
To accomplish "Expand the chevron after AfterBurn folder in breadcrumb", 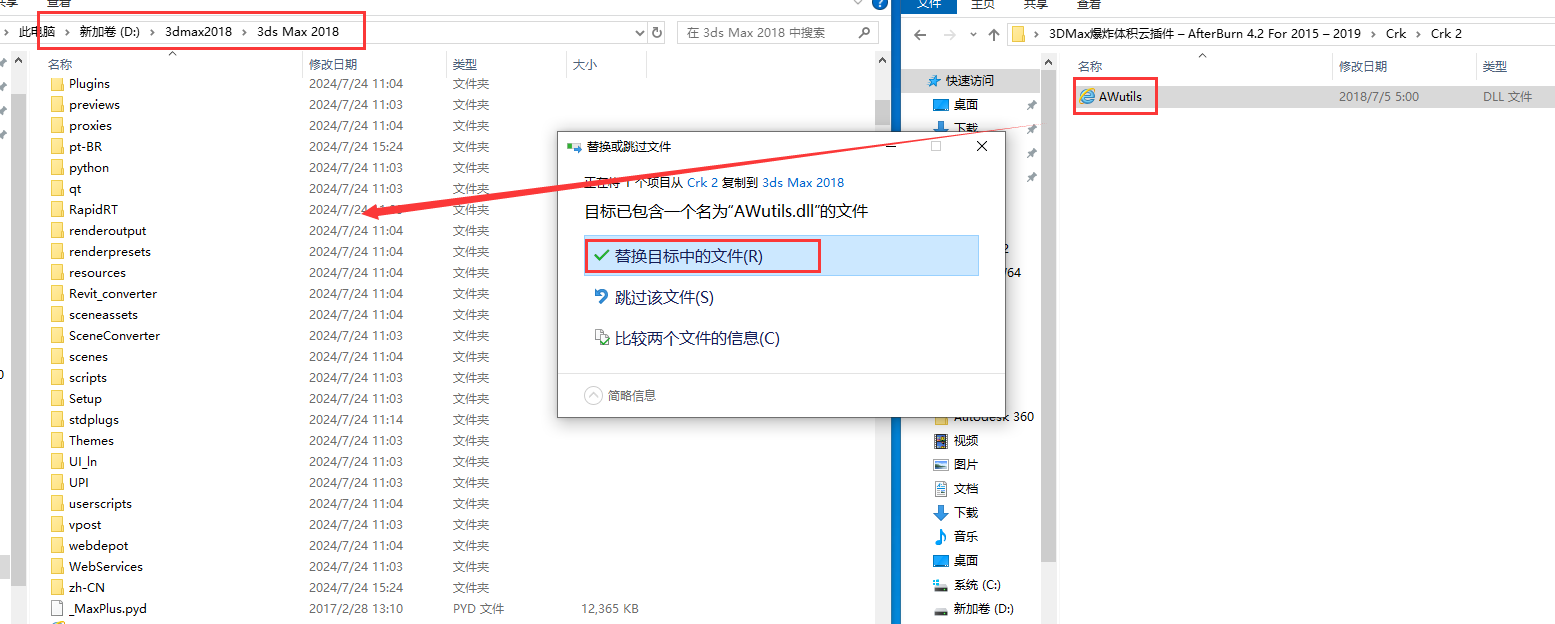I will 1372,34.
